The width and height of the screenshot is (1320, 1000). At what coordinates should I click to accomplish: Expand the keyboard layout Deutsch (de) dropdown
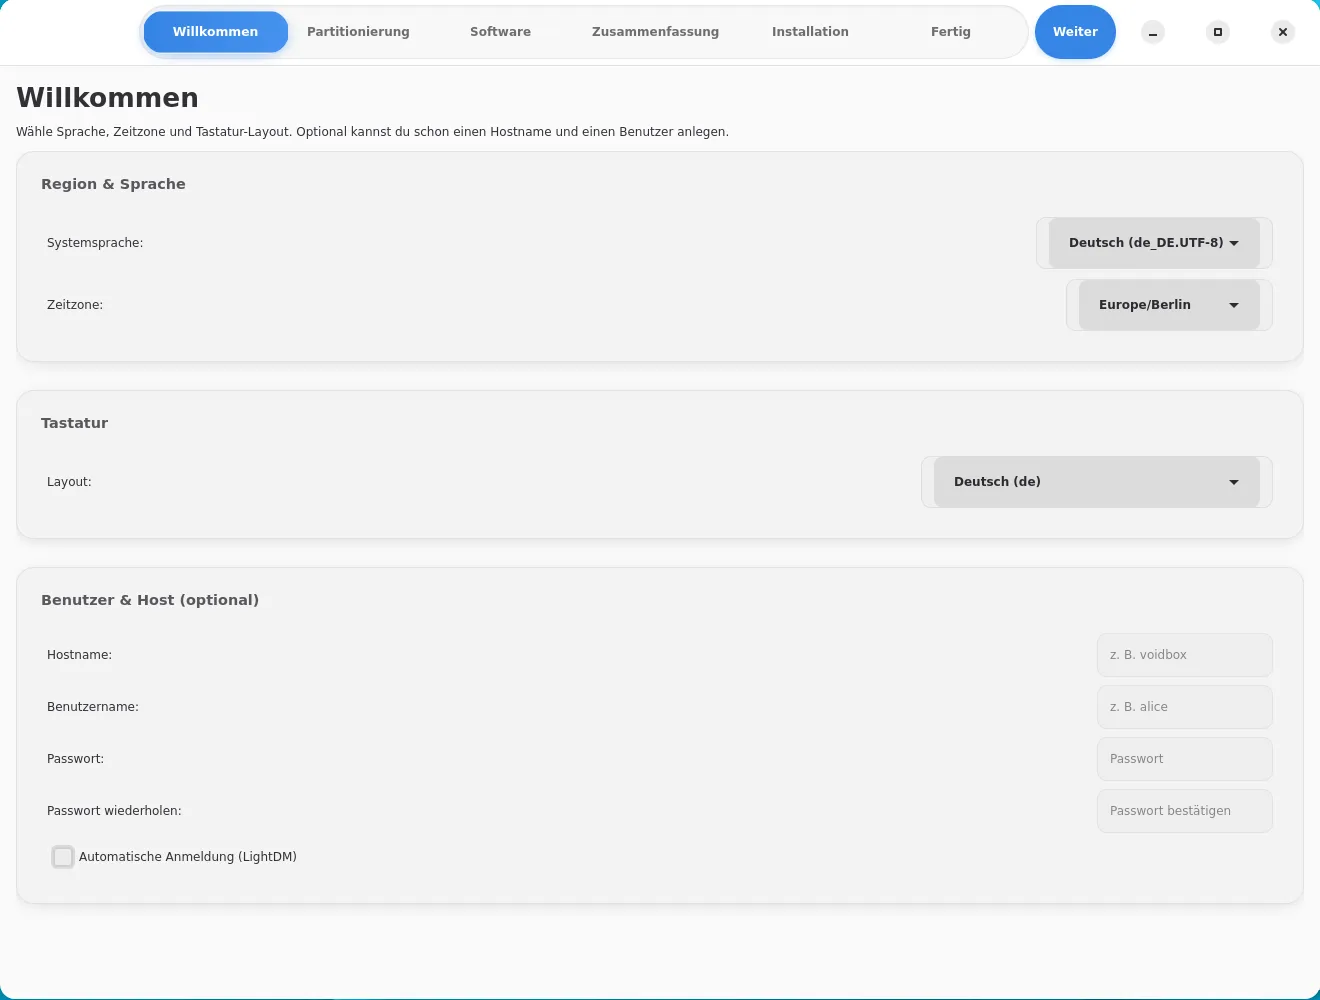coord(1095,482)
